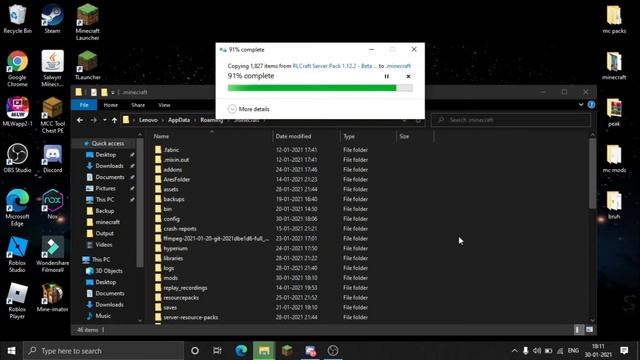Click the RLCraft Server Pack source link

(x=335, y=66)
